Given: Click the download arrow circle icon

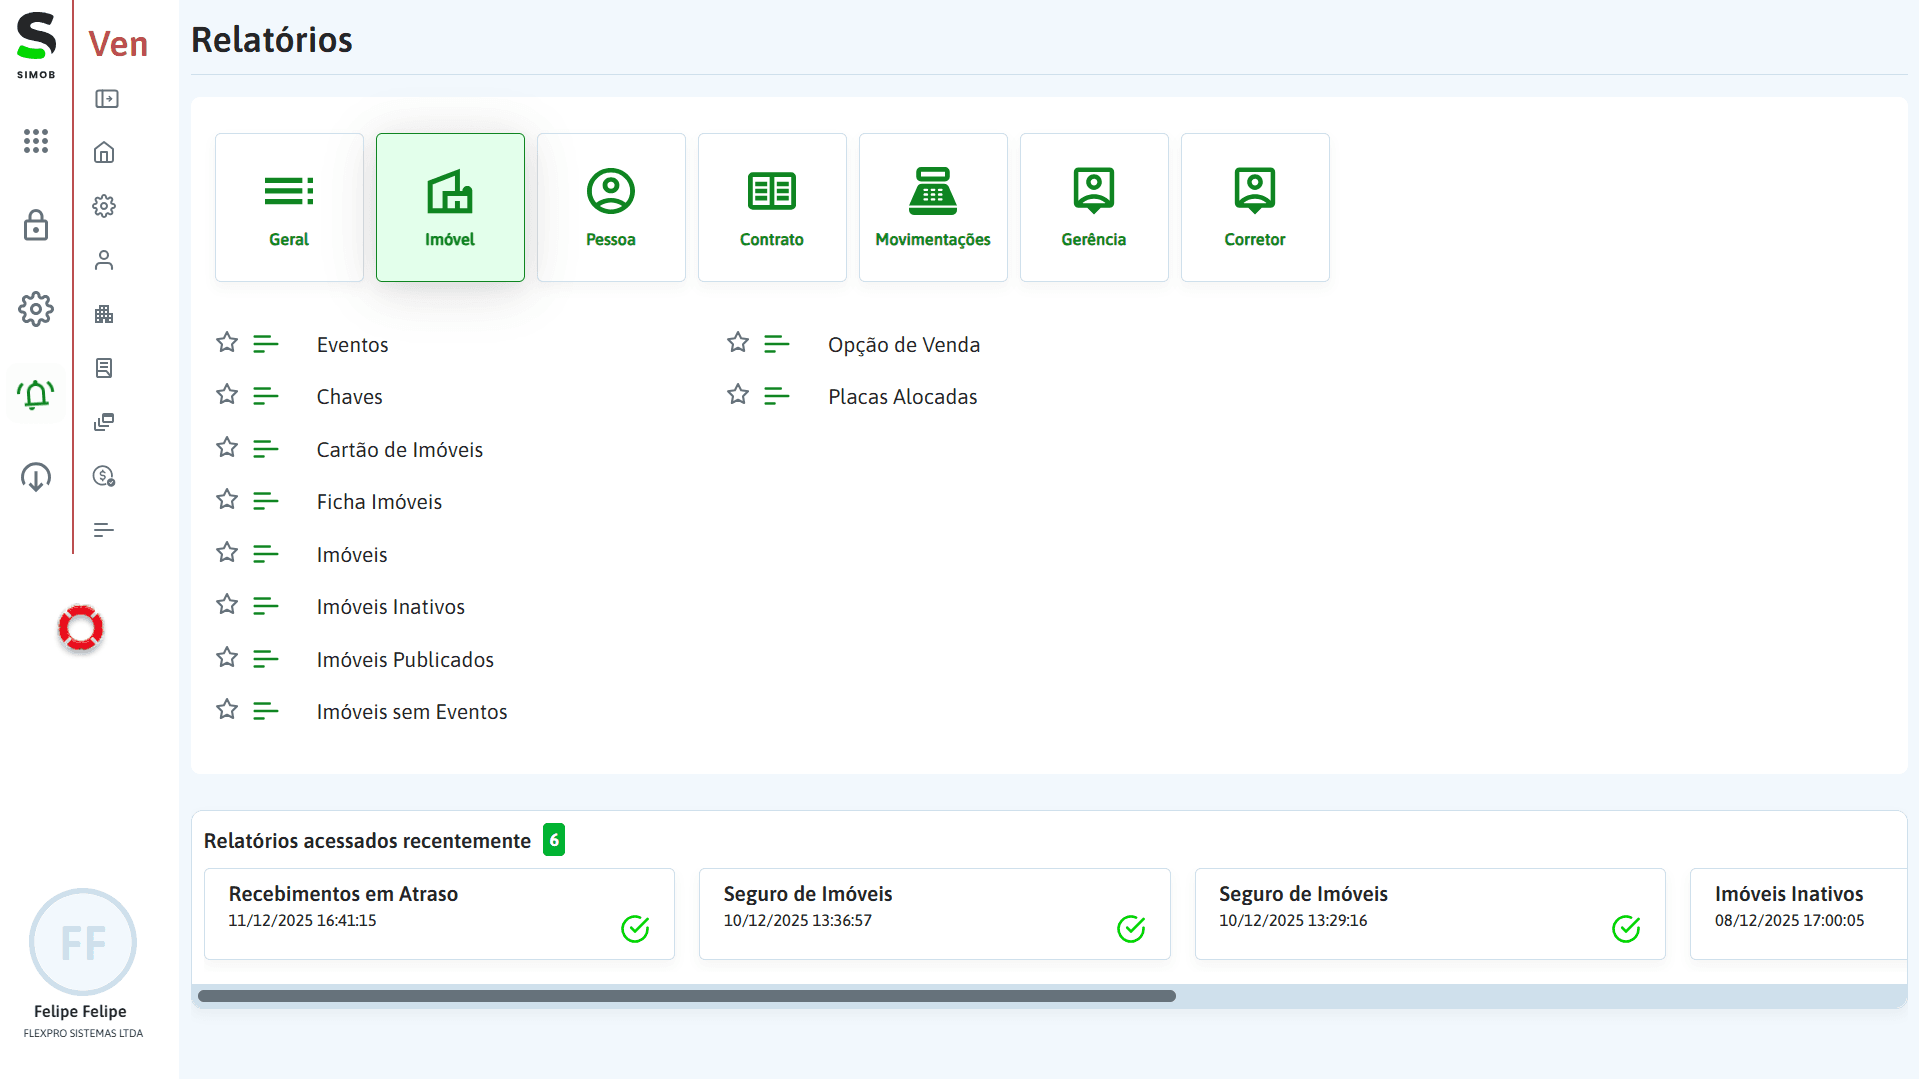Looking at the screenshot, I should [36, 477].
